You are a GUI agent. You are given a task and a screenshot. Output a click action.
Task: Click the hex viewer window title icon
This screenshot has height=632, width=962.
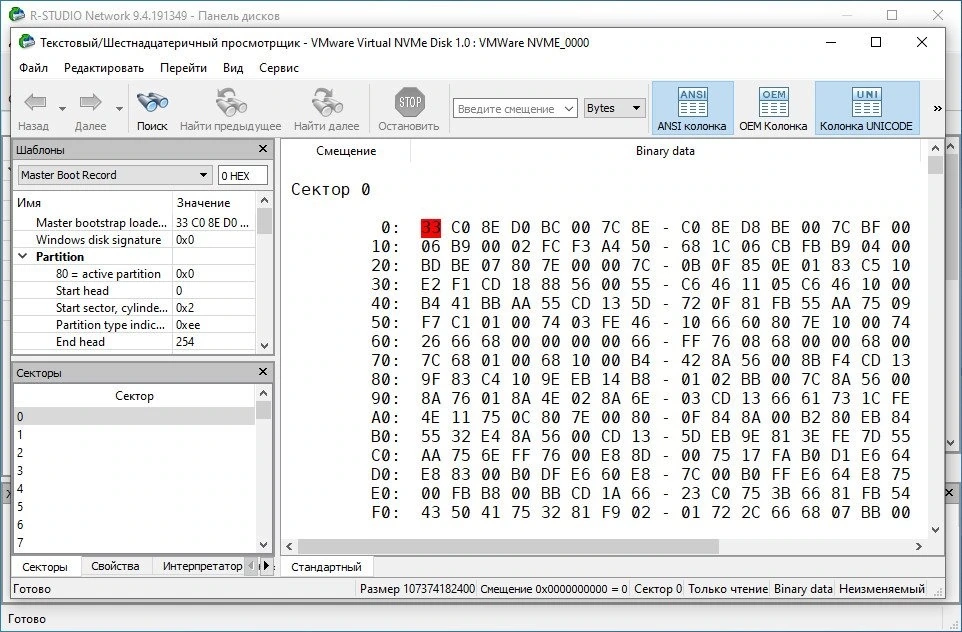[26, 42]
